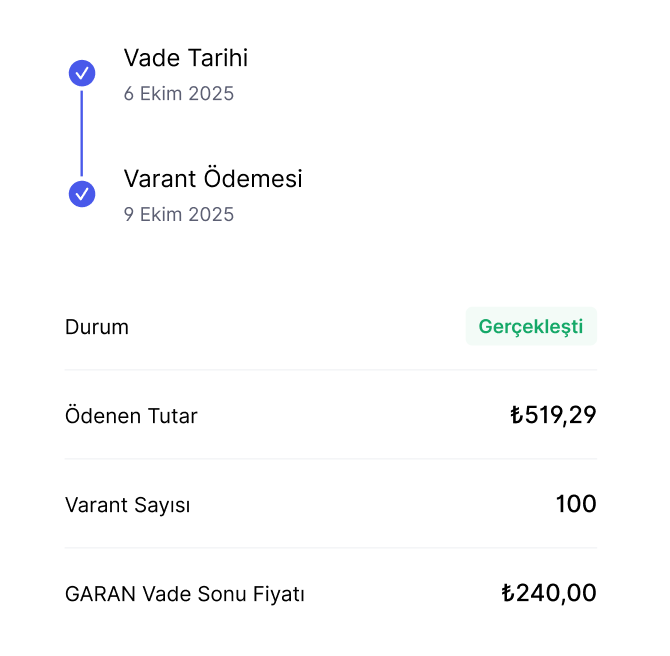Click the Durum row label
Screen dimensions: 670x656
(x=97, y=327)
